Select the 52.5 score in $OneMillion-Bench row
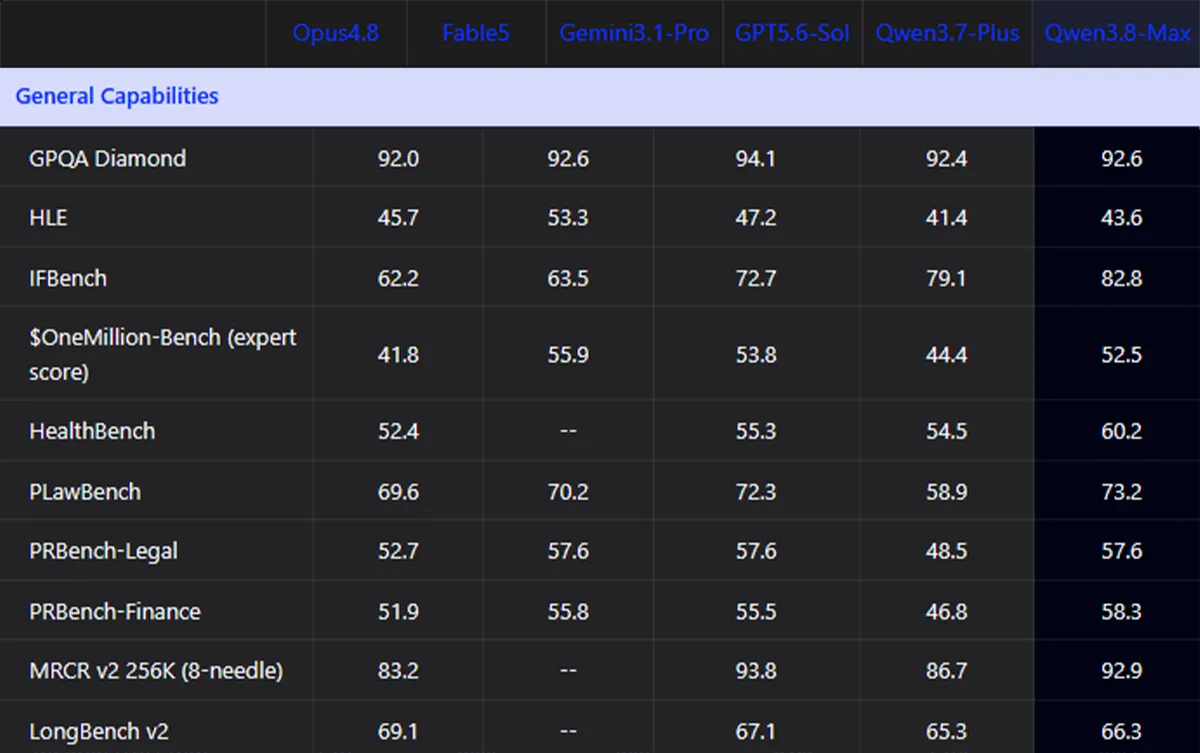 click(1121, 355)
